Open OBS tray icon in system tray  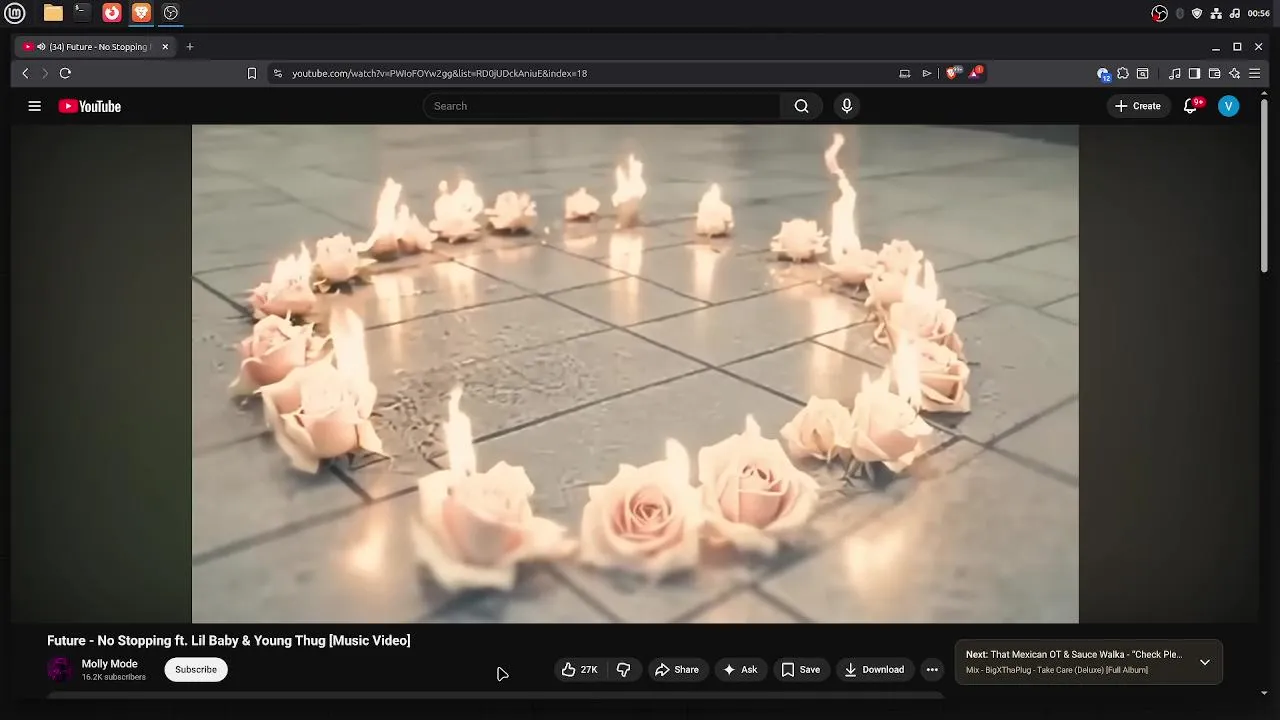1160,13
